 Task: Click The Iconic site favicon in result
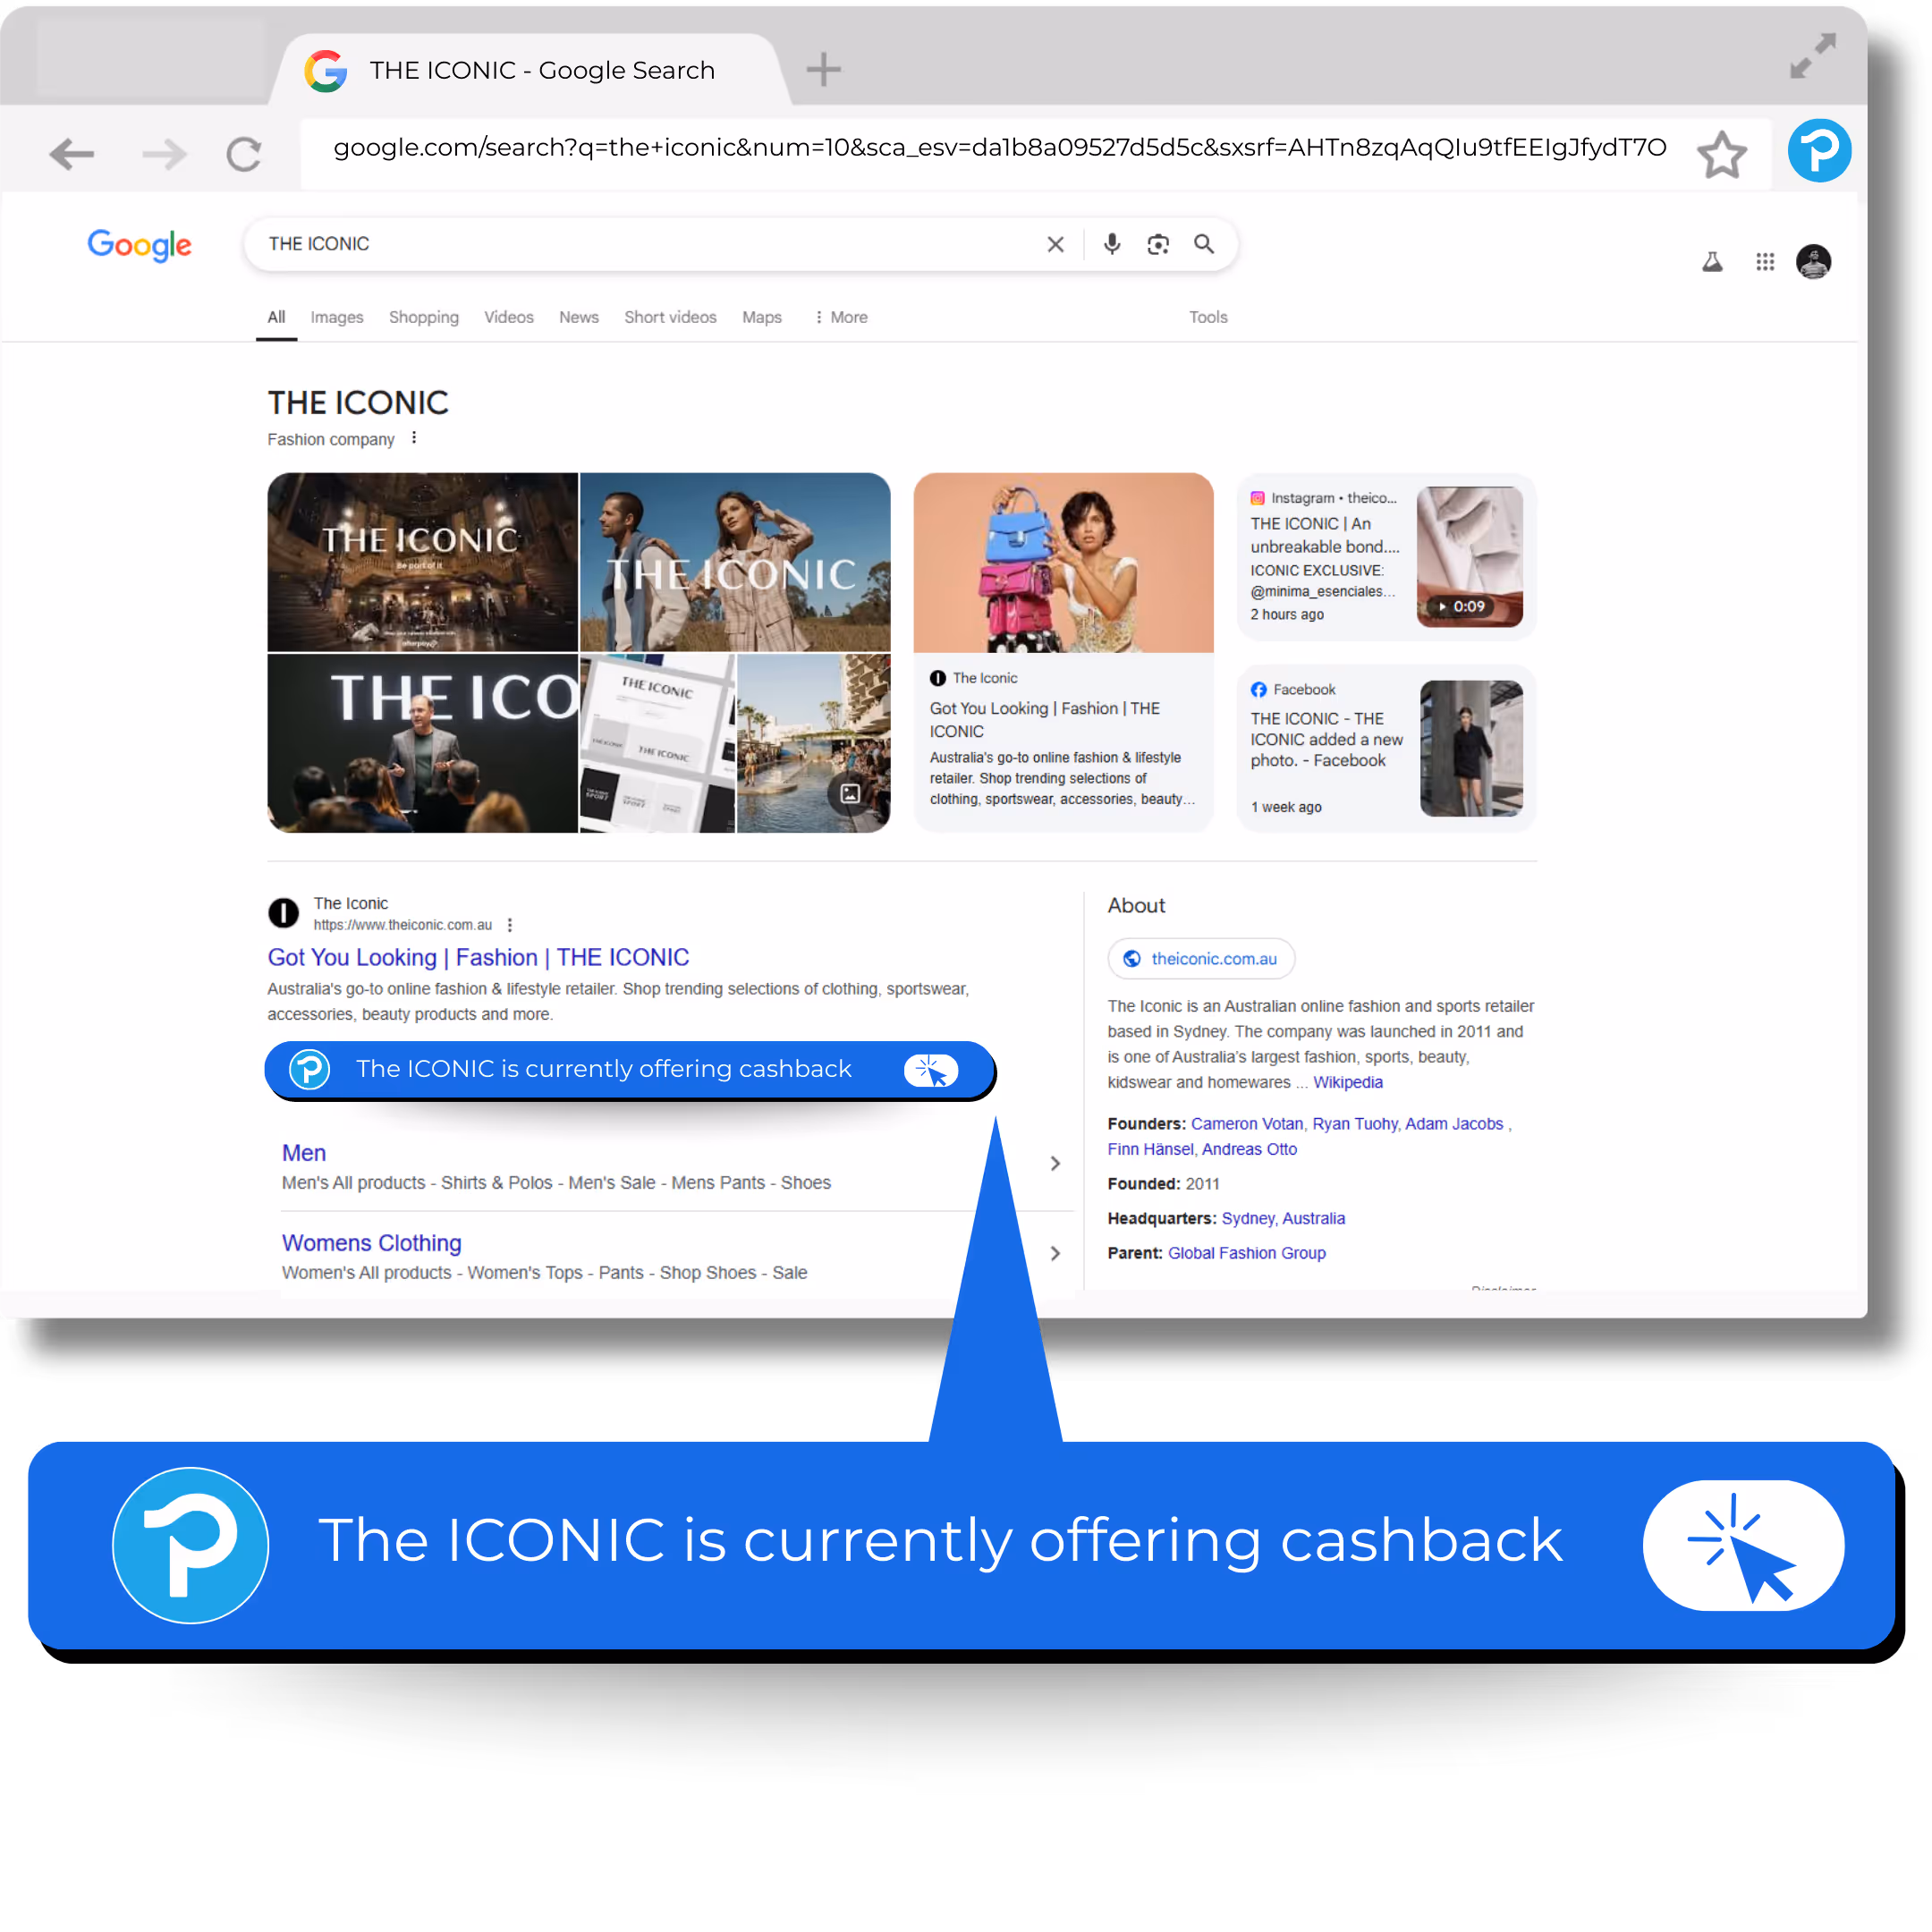pos(284,912)
